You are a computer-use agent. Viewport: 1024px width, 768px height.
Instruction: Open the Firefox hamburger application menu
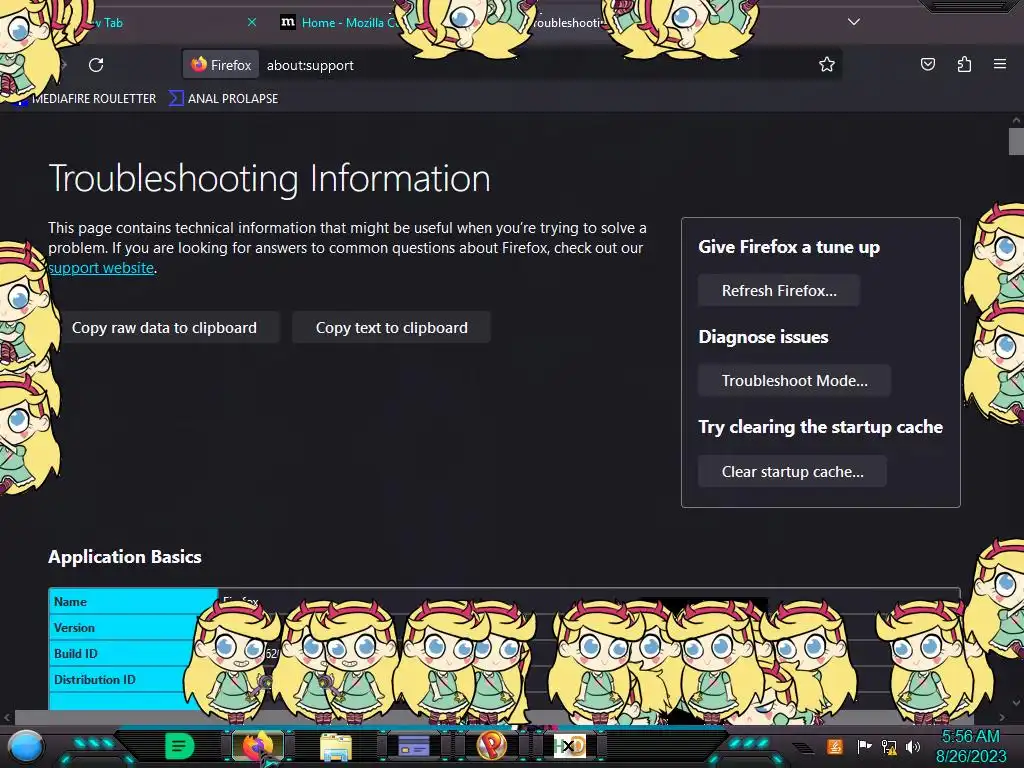pyautogui.click(x=999, y=64)
